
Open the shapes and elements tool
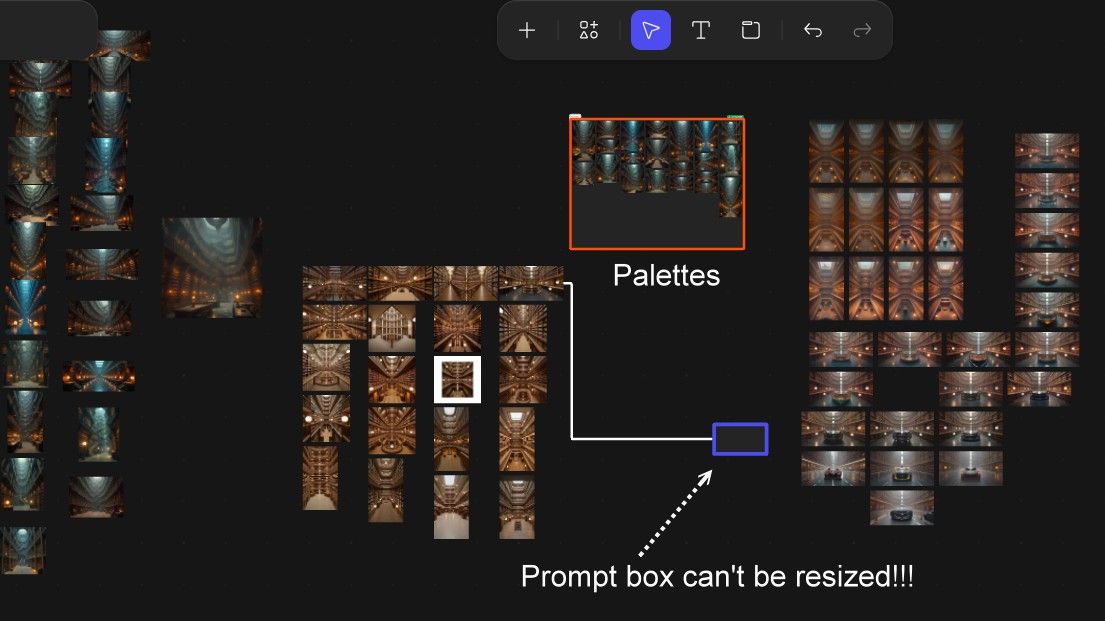[589, 30]
